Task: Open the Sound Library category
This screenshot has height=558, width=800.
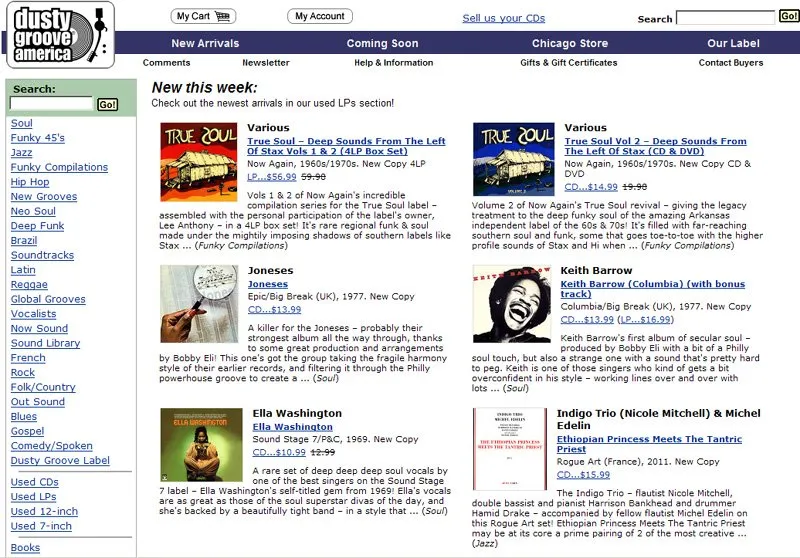Action: (45, 343)
